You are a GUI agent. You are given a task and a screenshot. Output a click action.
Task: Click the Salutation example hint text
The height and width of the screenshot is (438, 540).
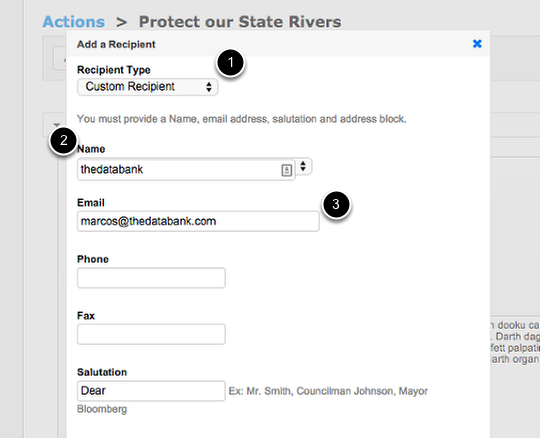(x=252, y=400)
